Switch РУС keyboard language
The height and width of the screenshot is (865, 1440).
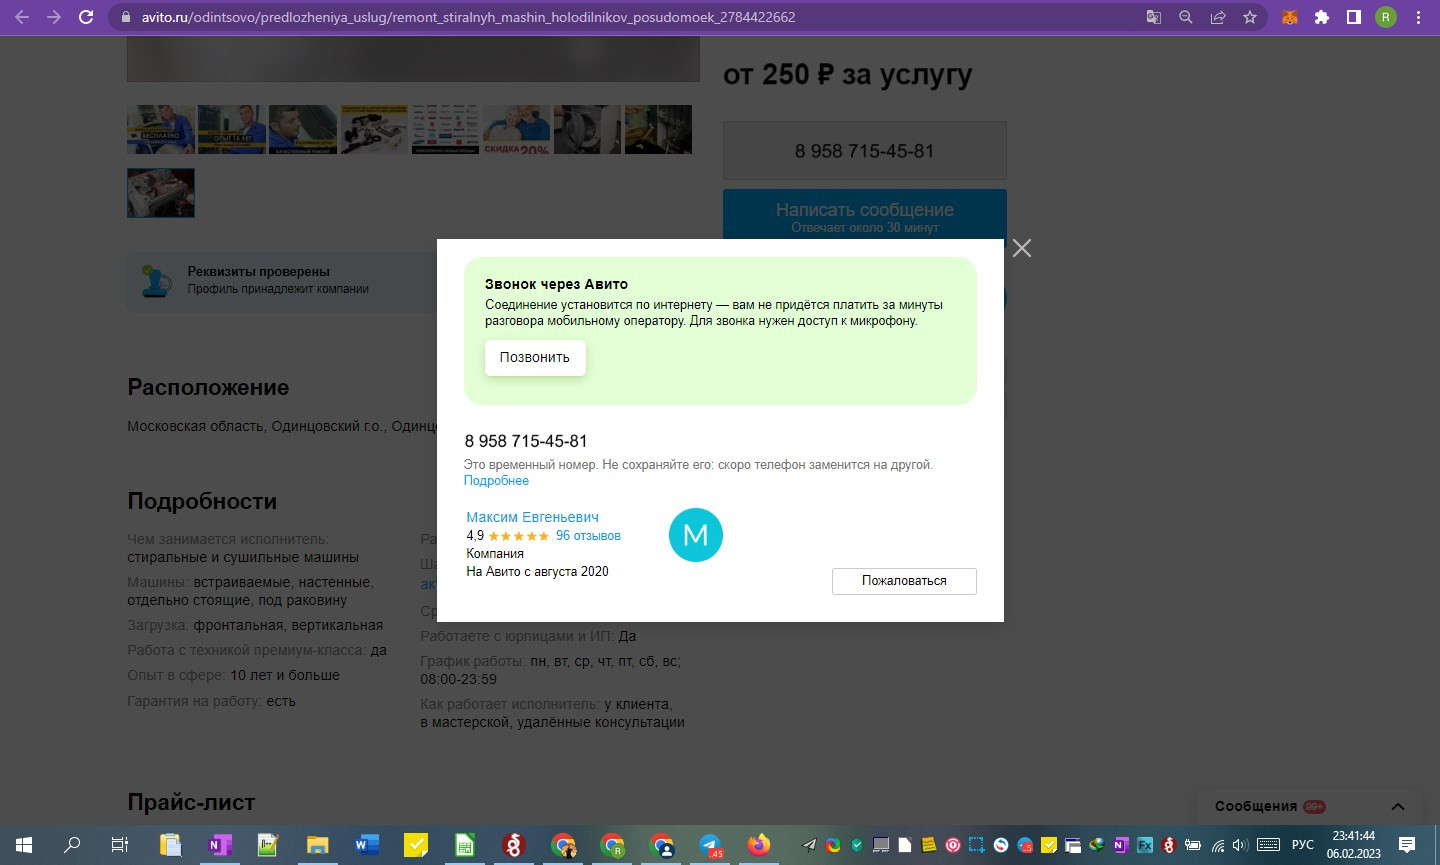[x=1303, y=845]
